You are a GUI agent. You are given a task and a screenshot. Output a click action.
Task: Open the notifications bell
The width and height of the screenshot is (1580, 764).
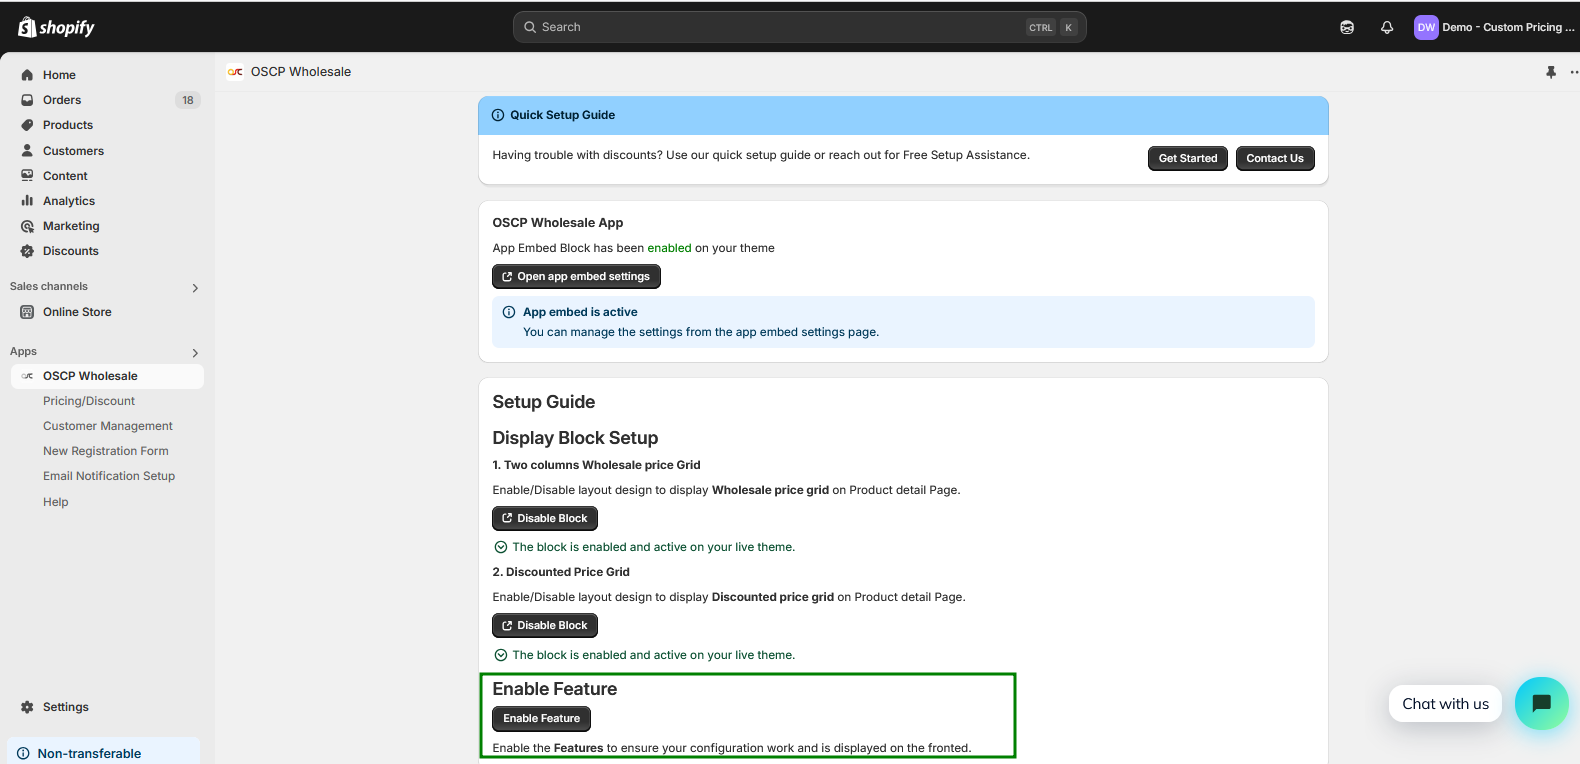[1386, 27]
